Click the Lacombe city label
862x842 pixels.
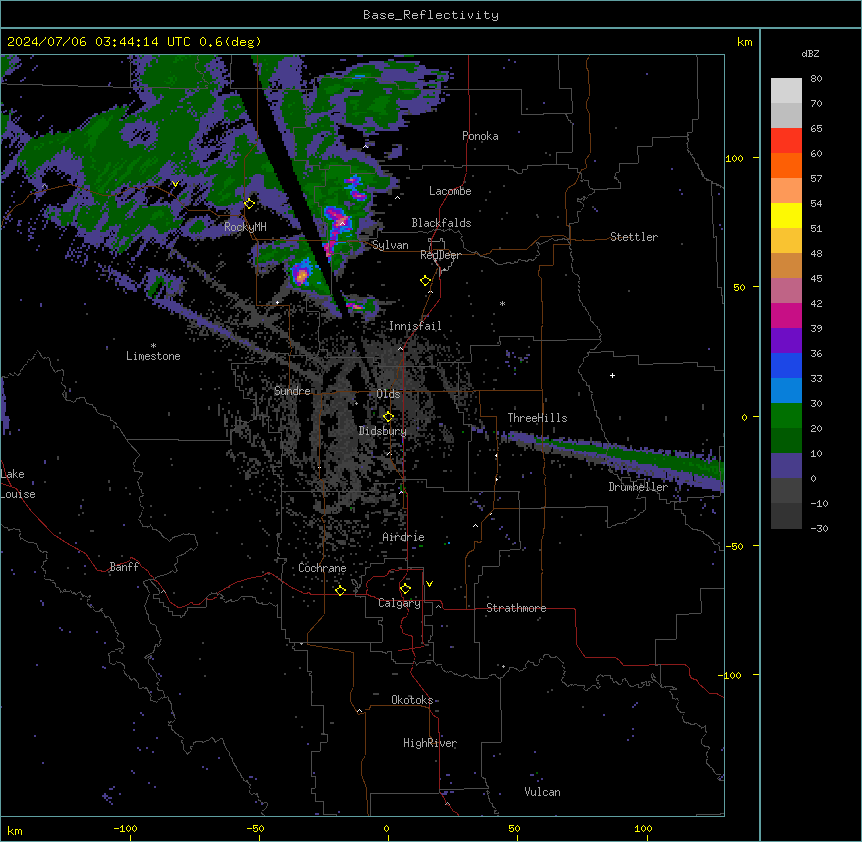coord(450,191)
